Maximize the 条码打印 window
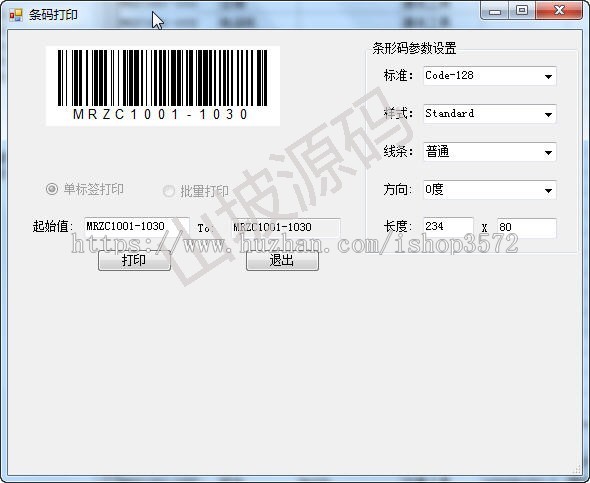This screenshot has width=590, height=483. pyautogui.click(x=522, y=11)
